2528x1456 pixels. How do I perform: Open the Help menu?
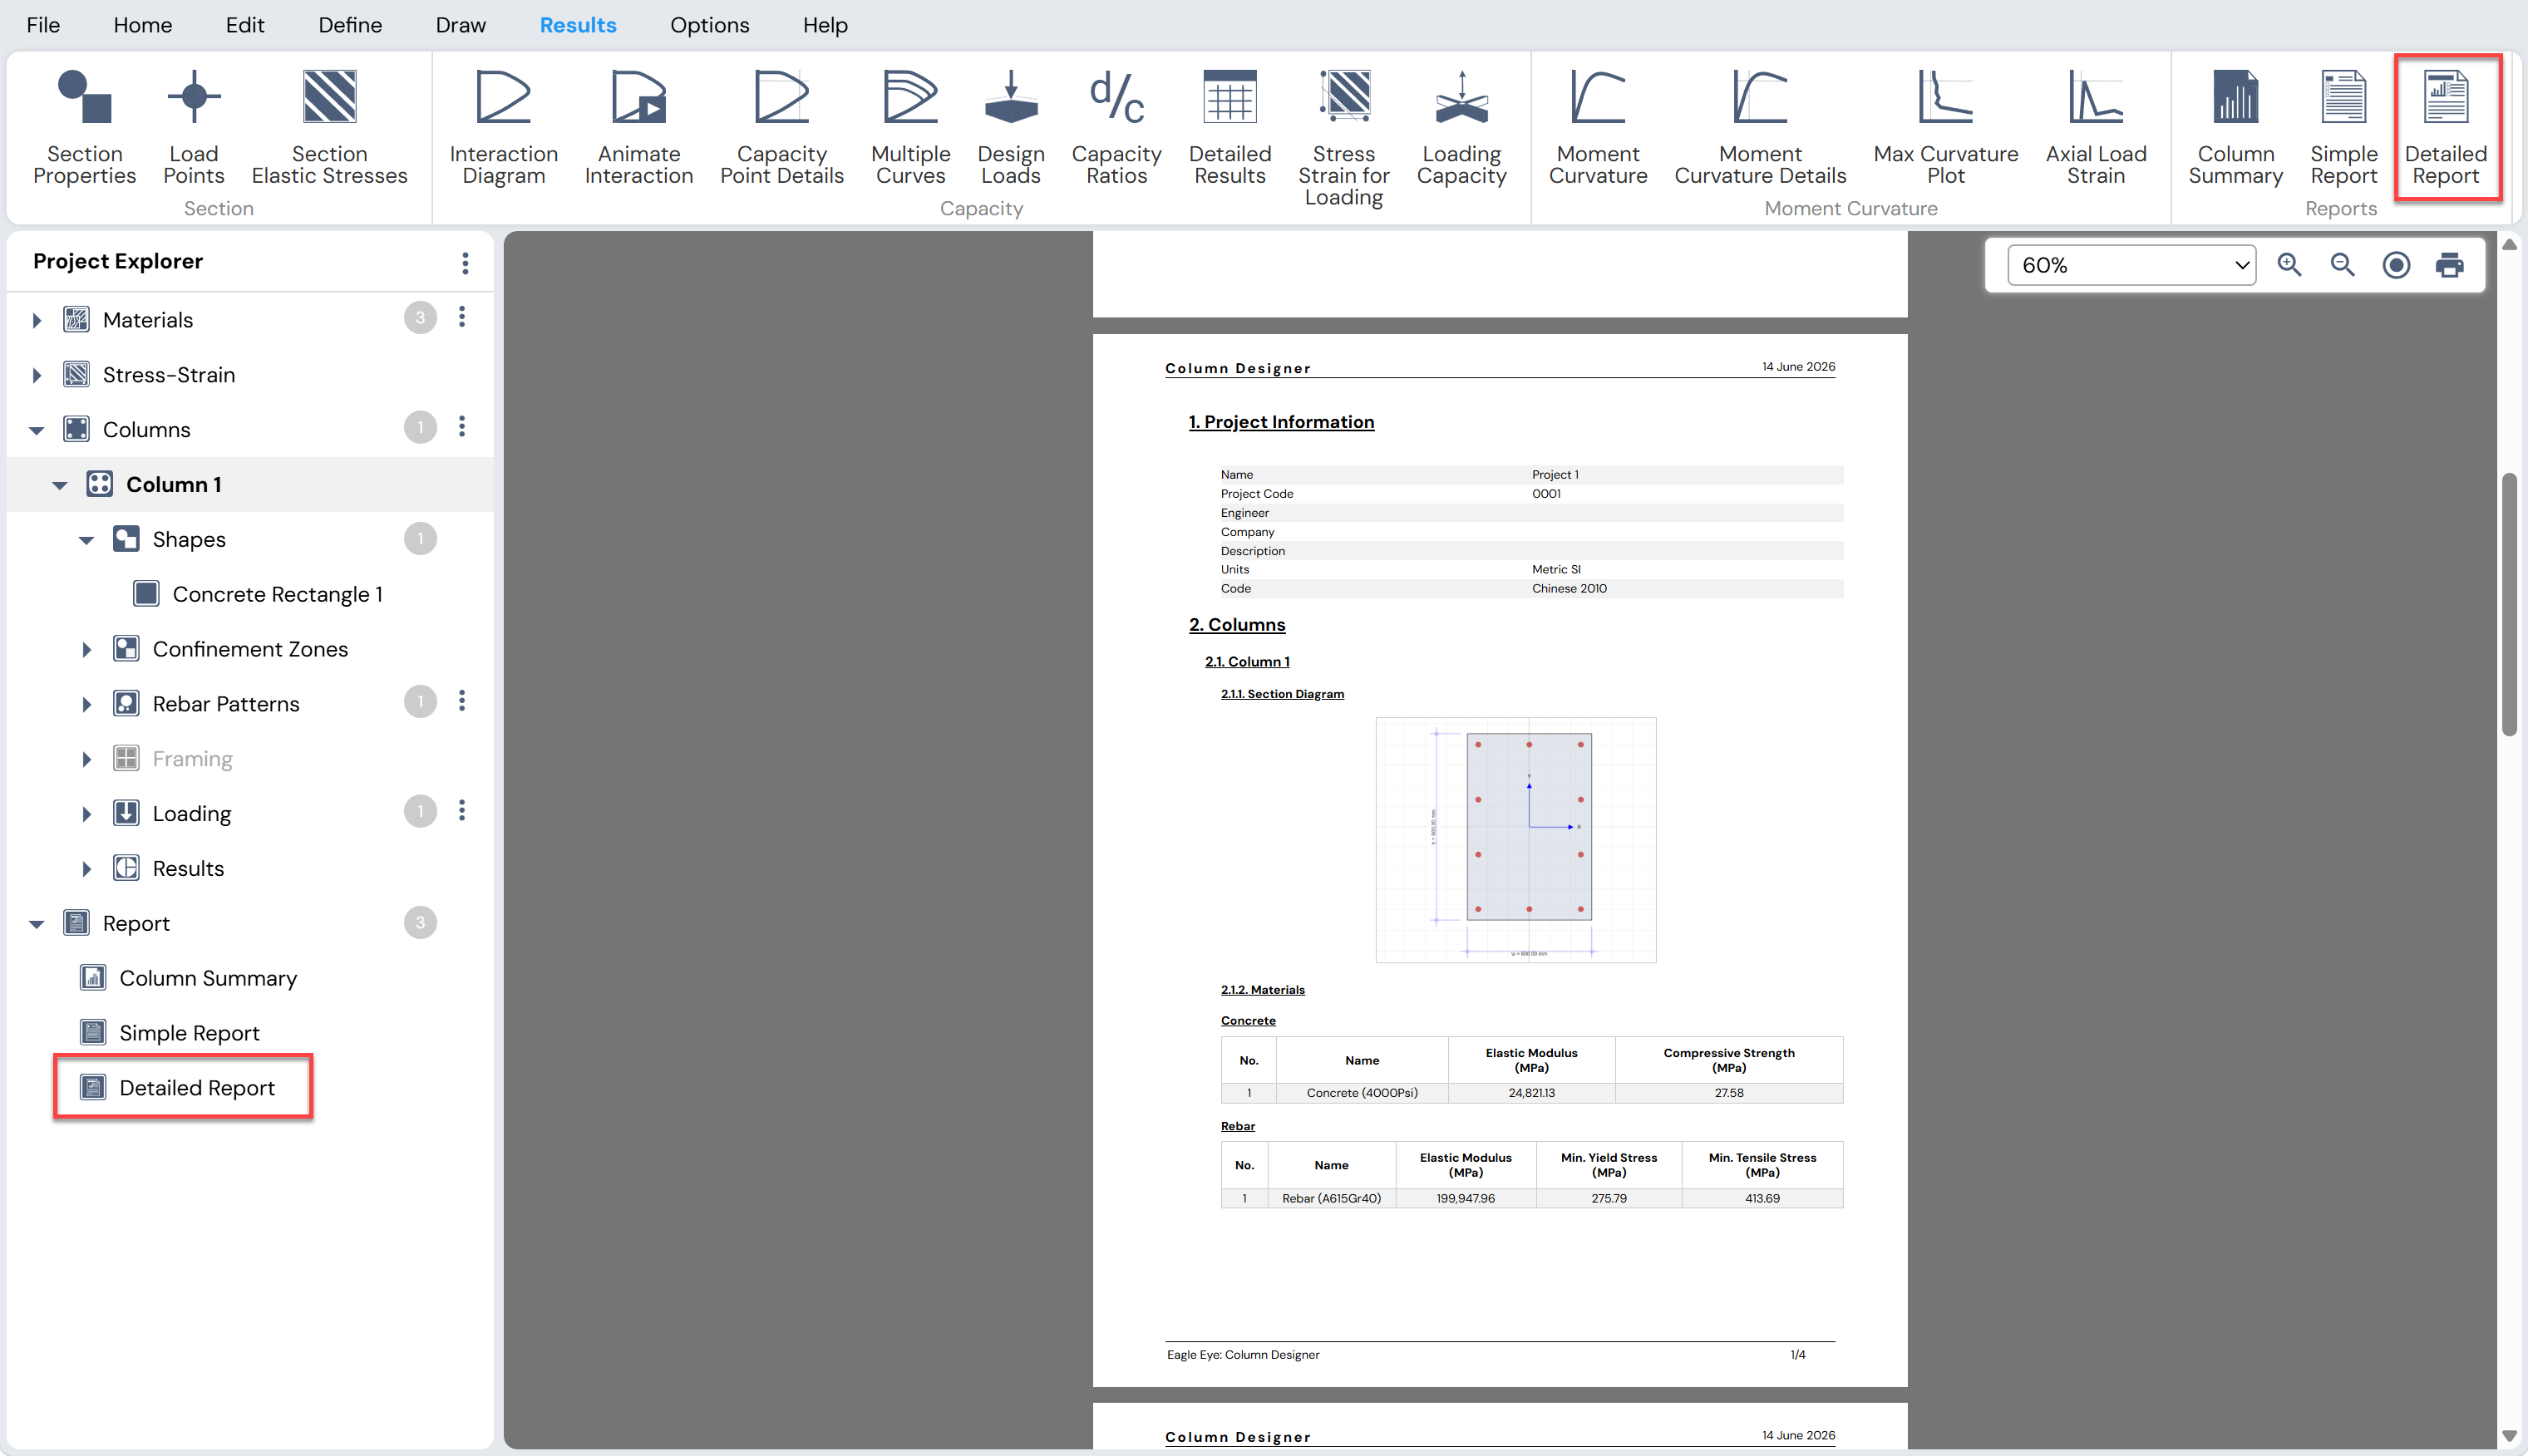[x=824, y=25]
